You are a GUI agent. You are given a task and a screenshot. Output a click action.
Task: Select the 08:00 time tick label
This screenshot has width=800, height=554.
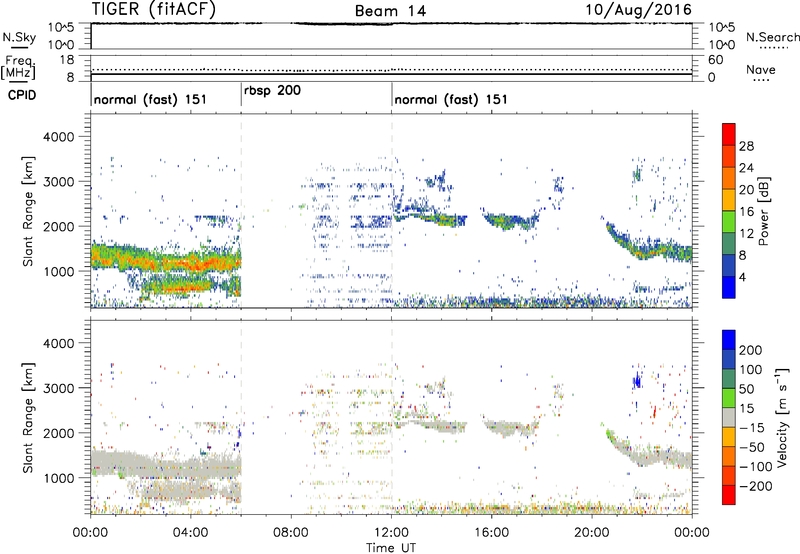tap(291, 533)
